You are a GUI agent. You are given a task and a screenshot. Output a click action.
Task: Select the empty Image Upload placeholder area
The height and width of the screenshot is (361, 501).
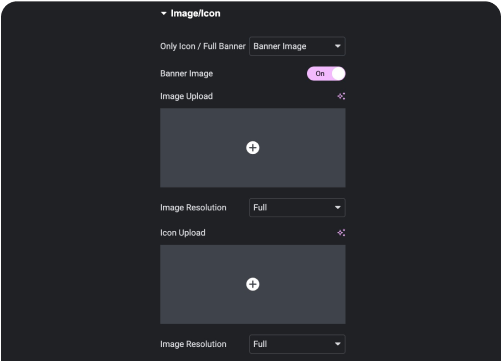pos(253,148)
